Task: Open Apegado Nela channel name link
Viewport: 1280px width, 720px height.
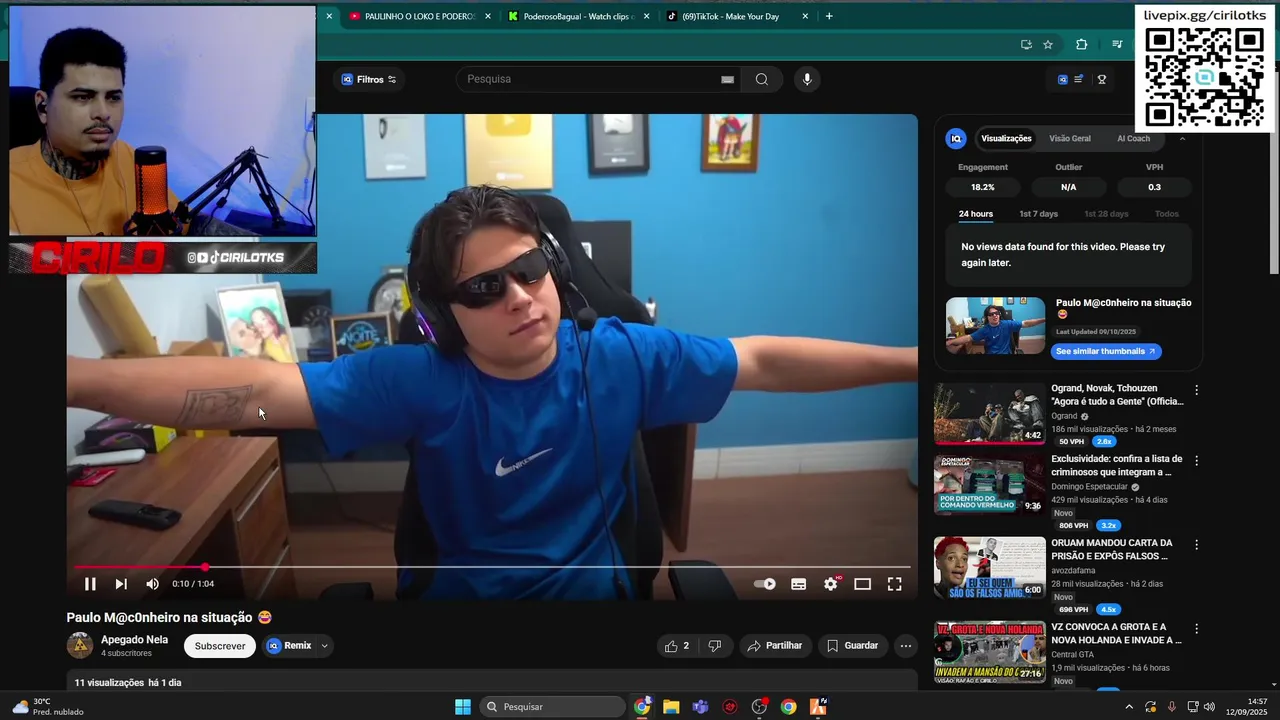Action: click(134, 640)
